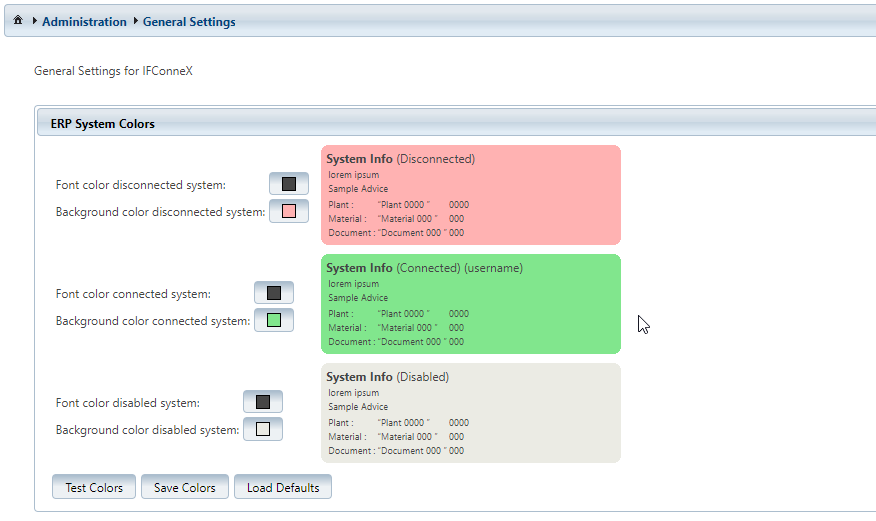Select the General Settings breadcrumb item
The width and height of the screenshot is (876, 521).
pos(189,22)
